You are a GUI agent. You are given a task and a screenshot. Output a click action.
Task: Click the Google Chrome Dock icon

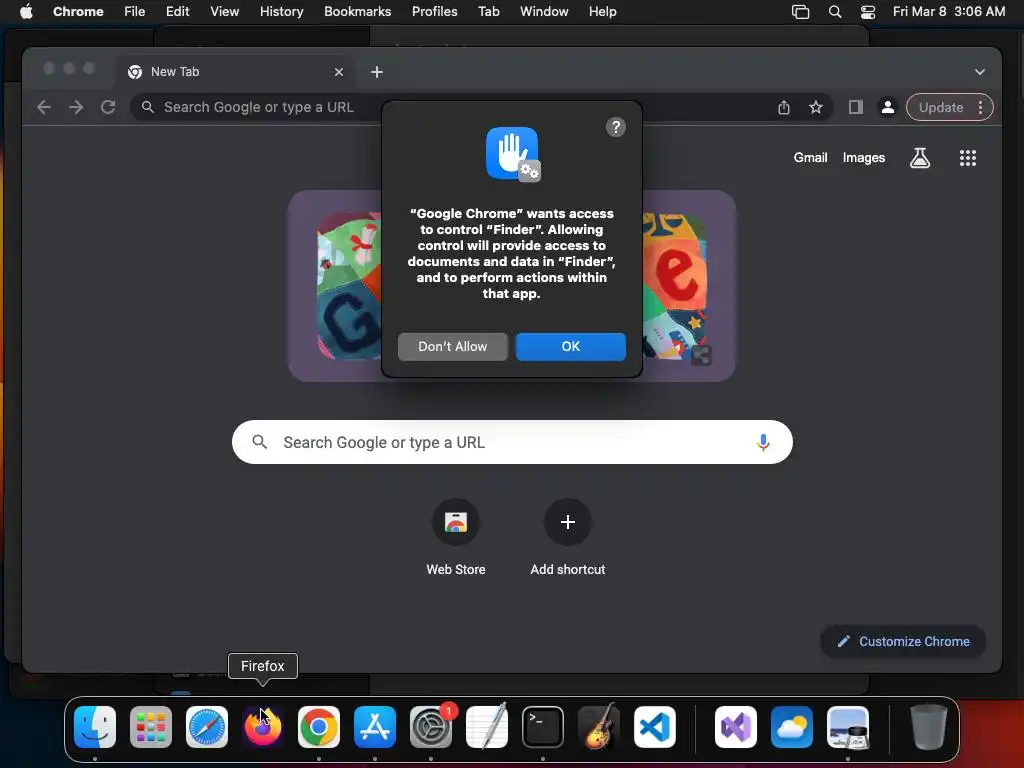[319, 727]
